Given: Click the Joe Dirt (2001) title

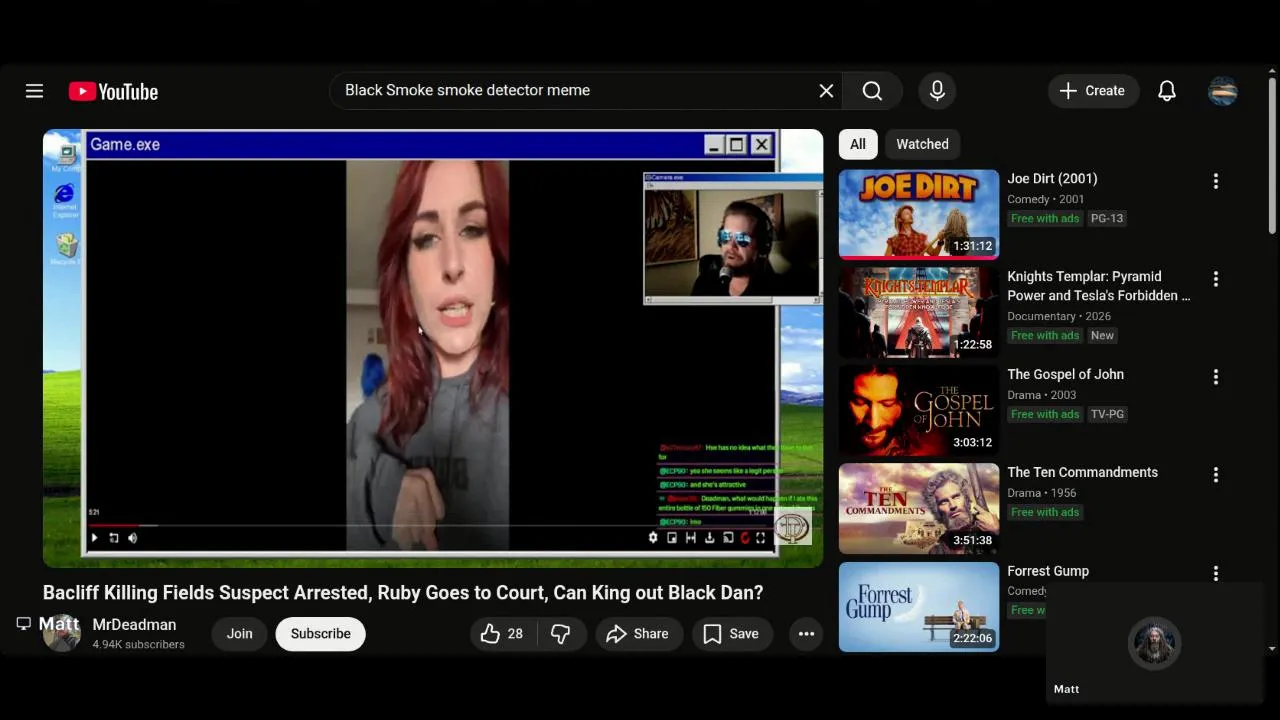Looking at the screenshot, I should (x=1052, y=179).
